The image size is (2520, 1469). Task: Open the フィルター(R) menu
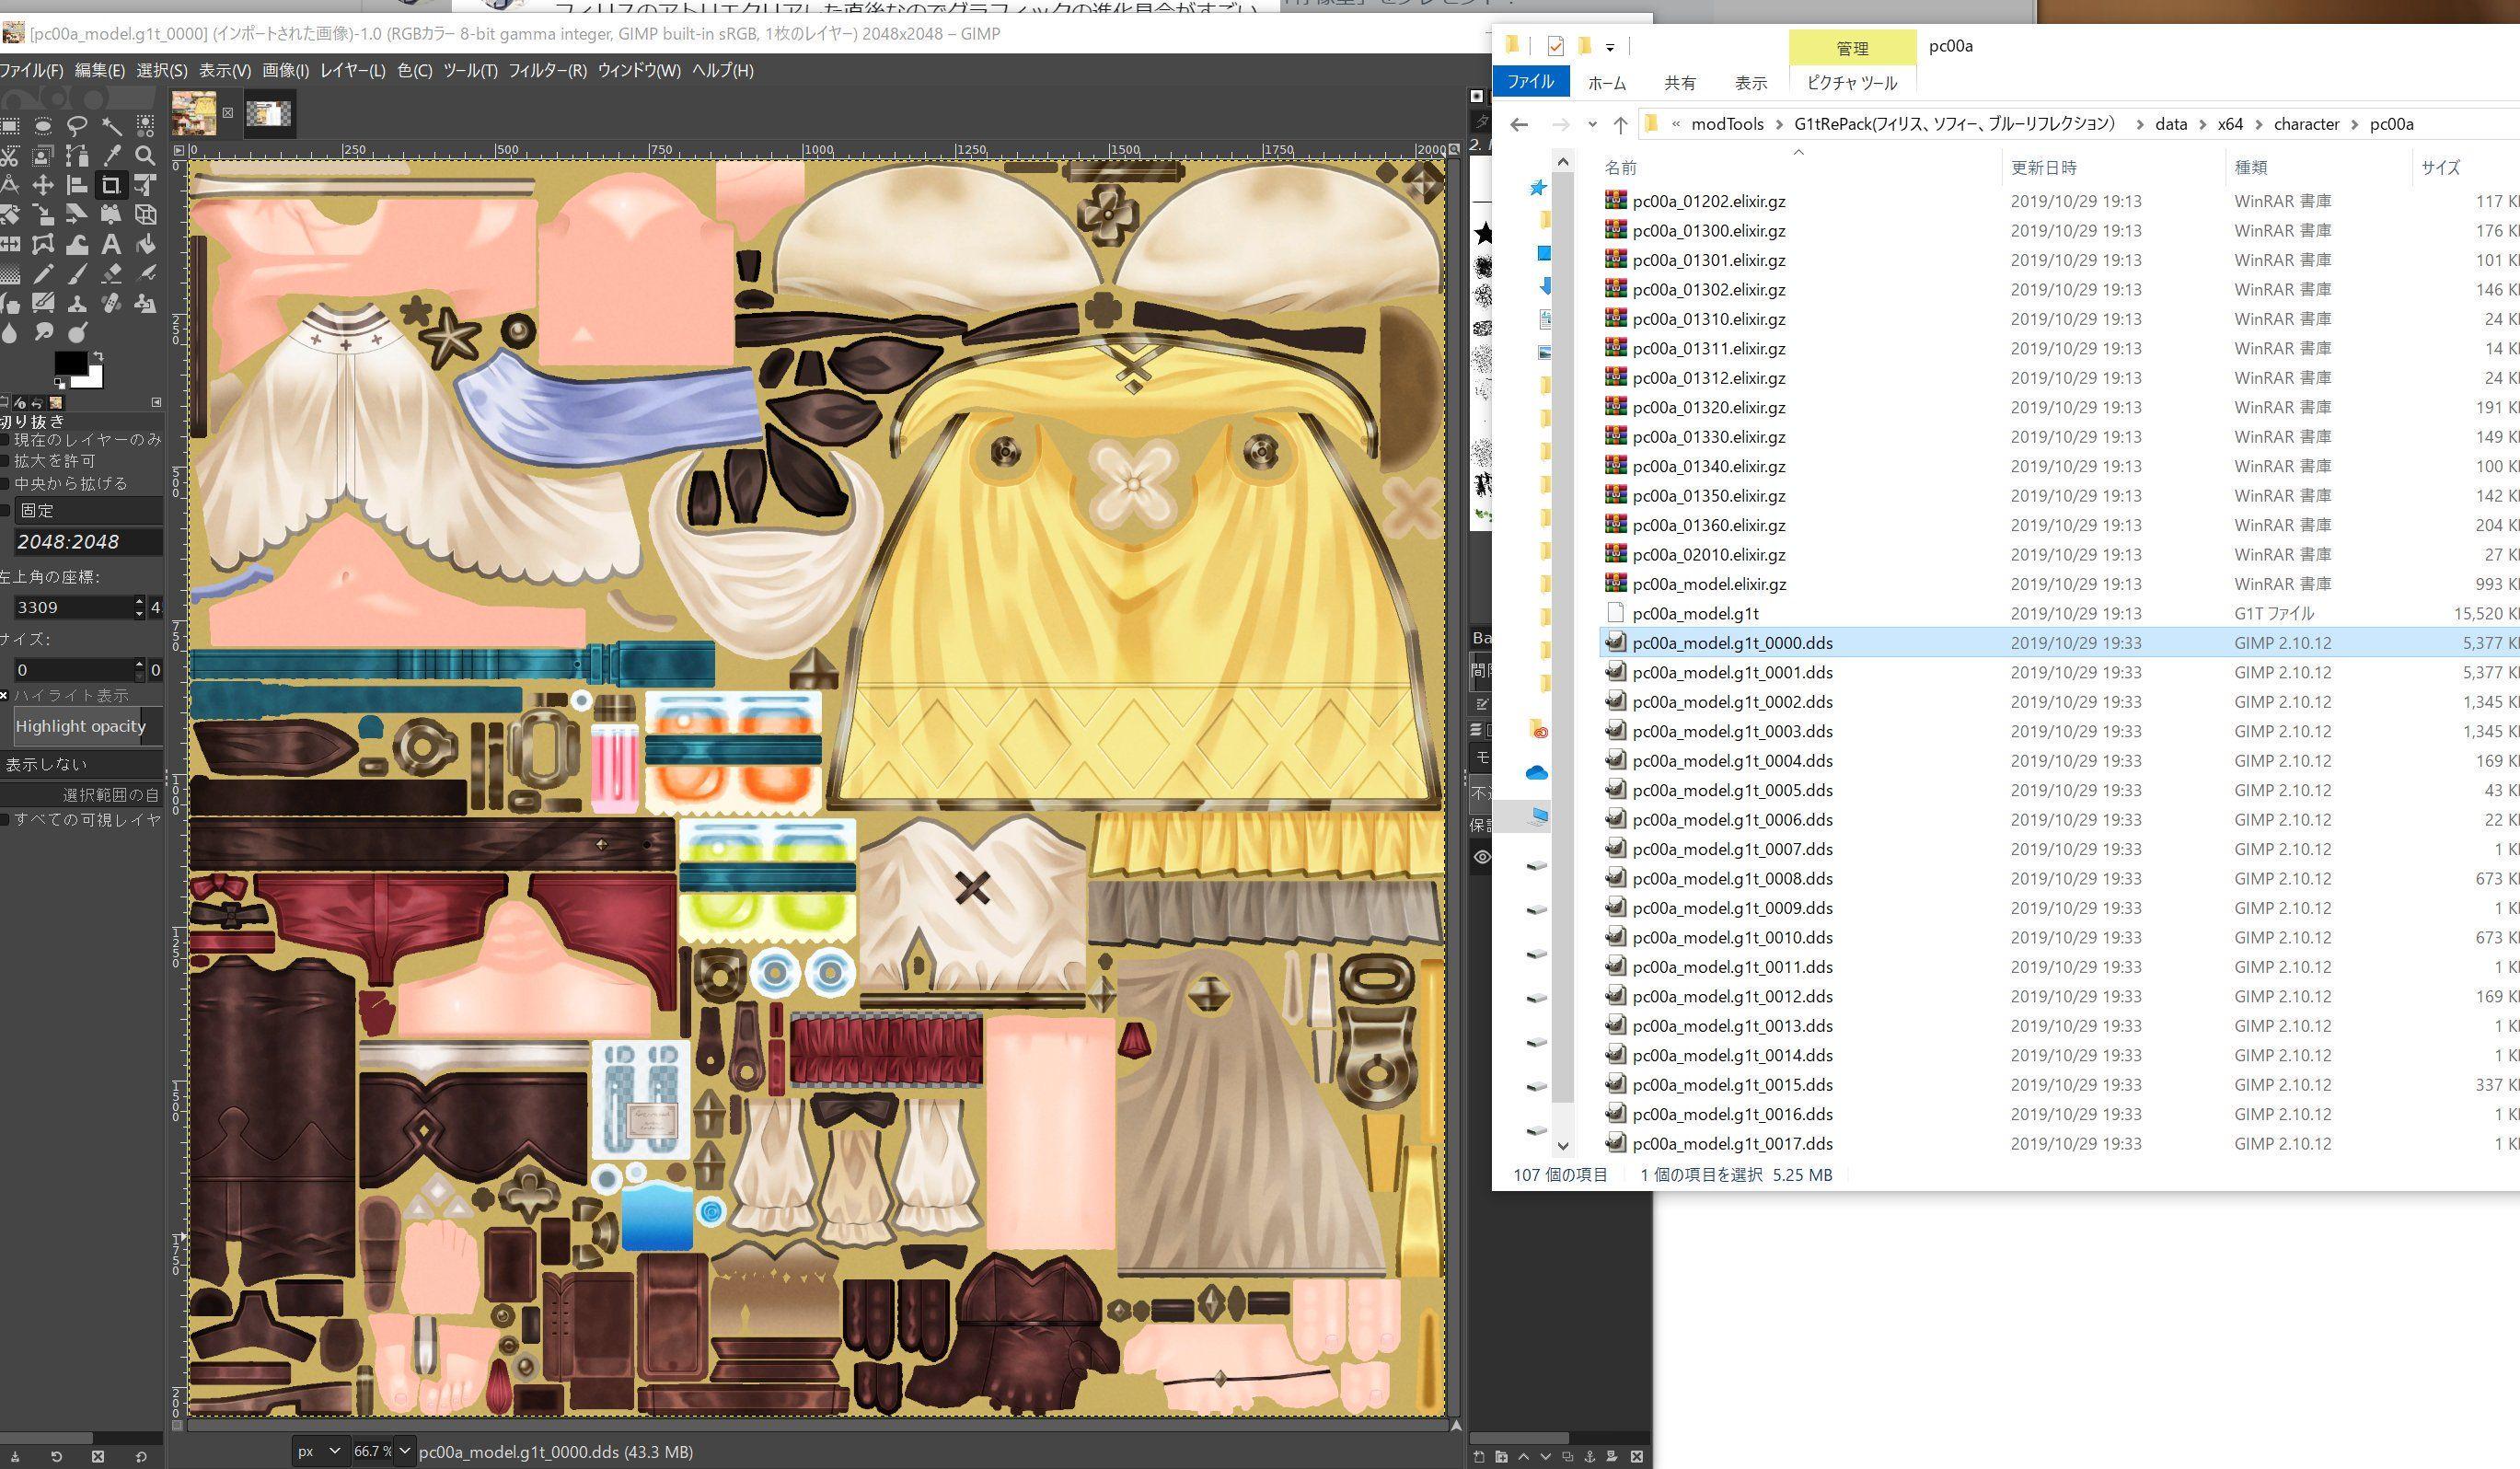[x=547, y=70]
